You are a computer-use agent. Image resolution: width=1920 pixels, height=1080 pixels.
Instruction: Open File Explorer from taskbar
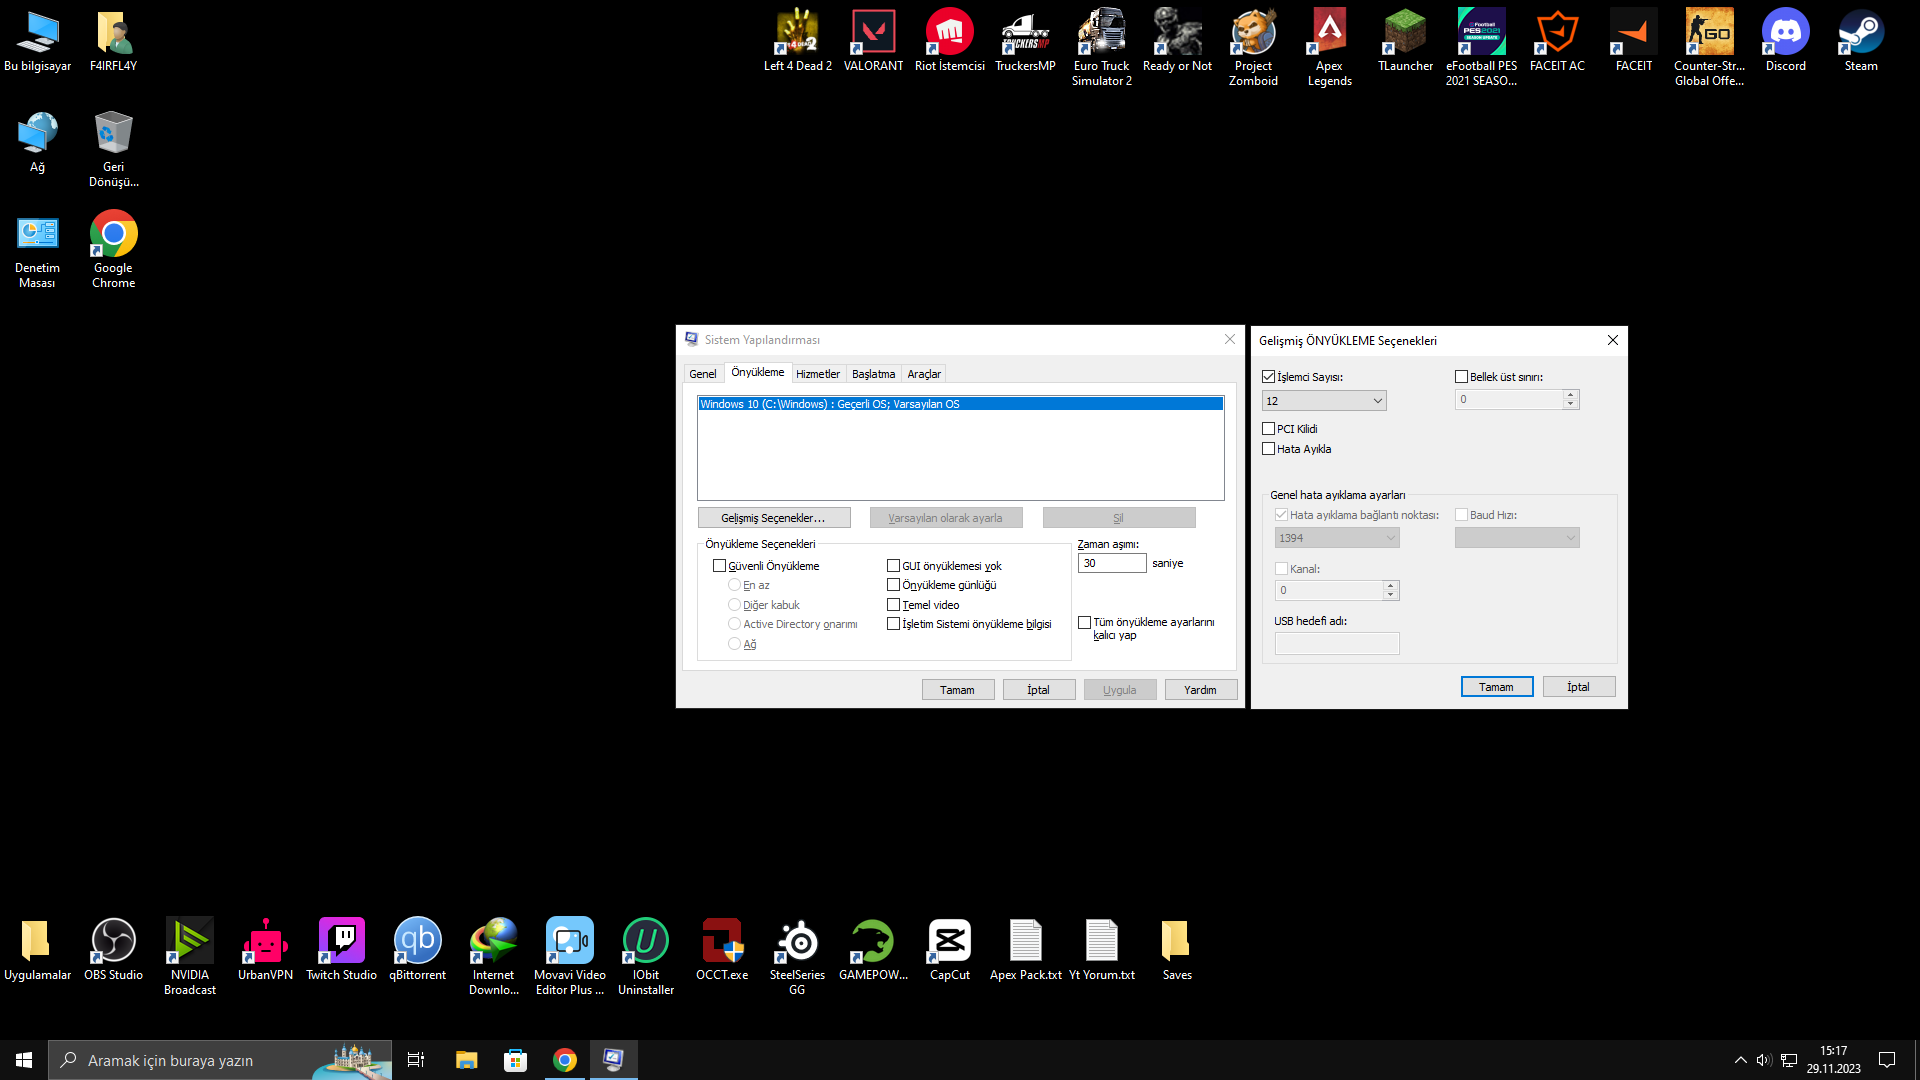tap(466, 1060)
